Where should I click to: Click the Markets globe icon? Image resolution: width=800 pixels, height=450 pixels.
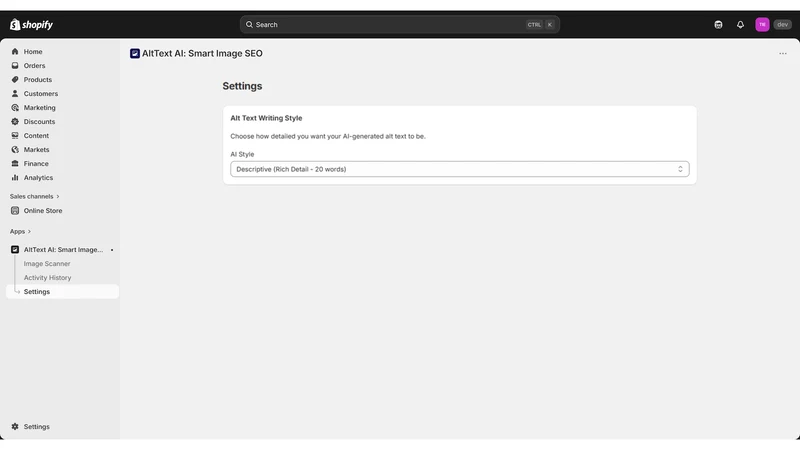15,149
